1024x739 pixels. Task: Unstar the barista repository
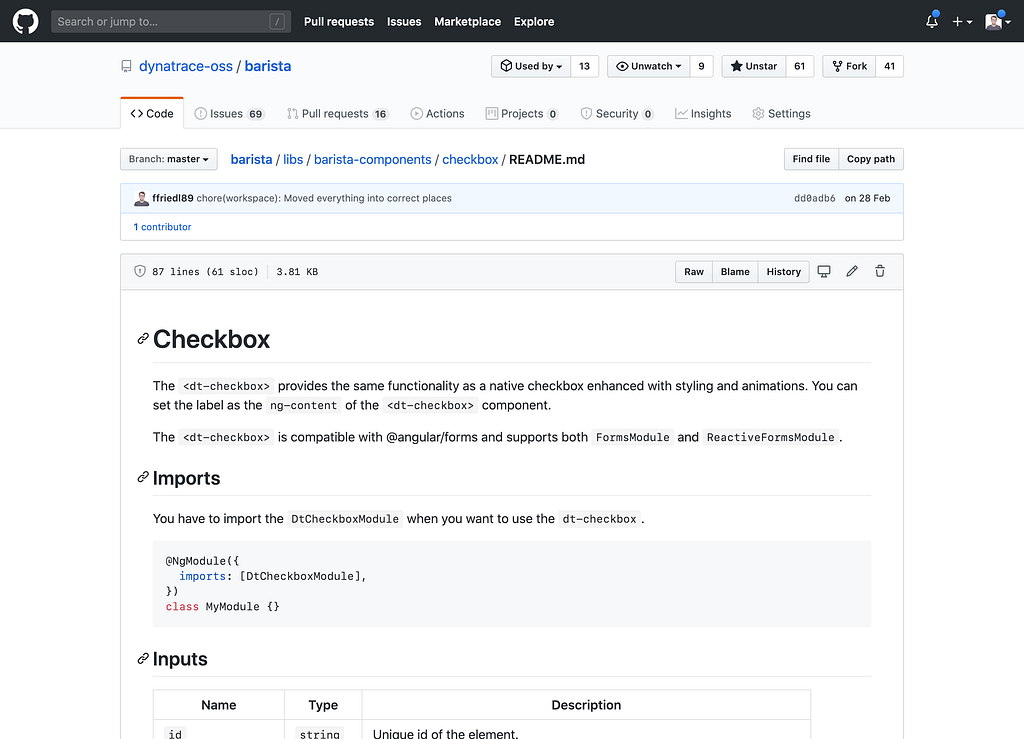(753, 66)
